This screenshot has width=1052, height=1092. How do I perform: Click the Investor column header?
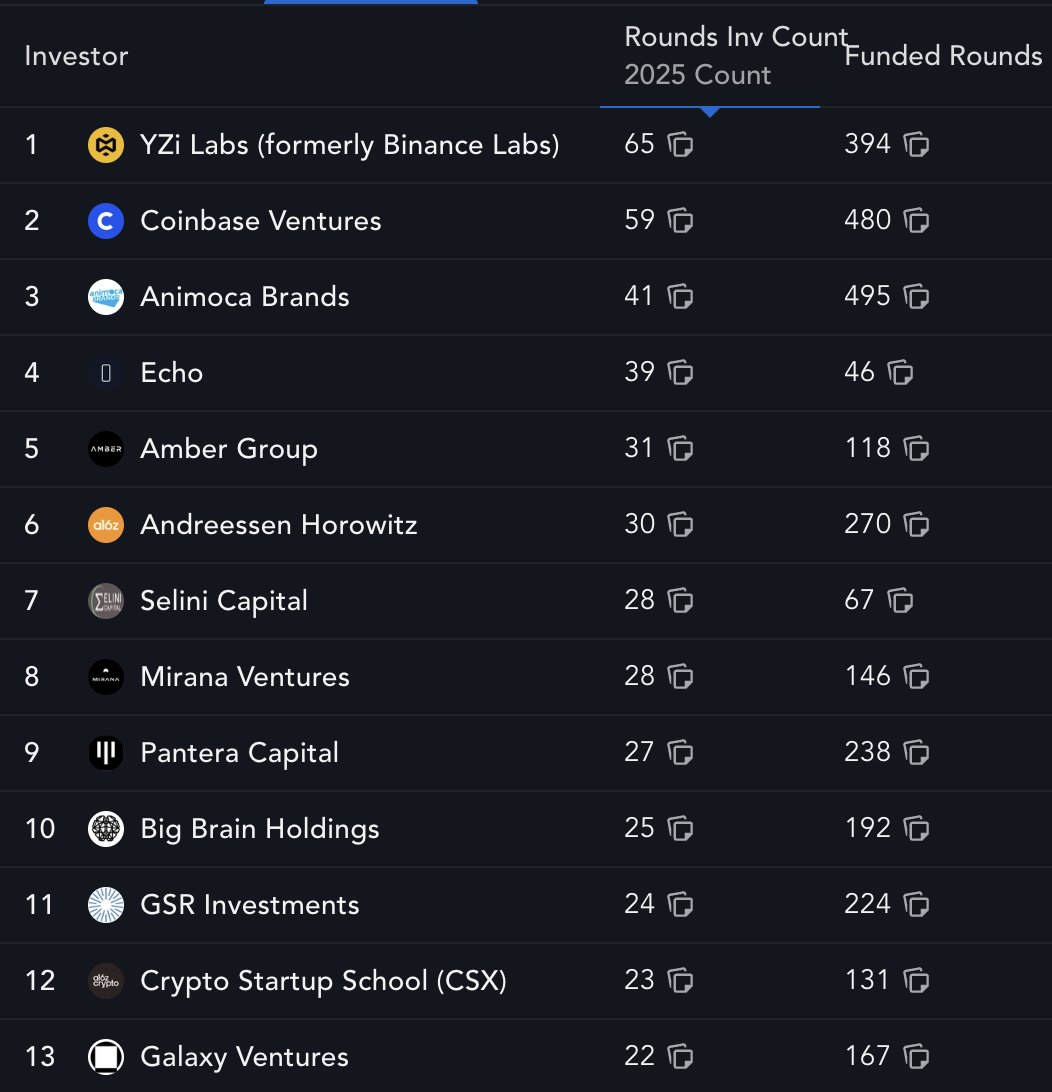coord(76,56)
